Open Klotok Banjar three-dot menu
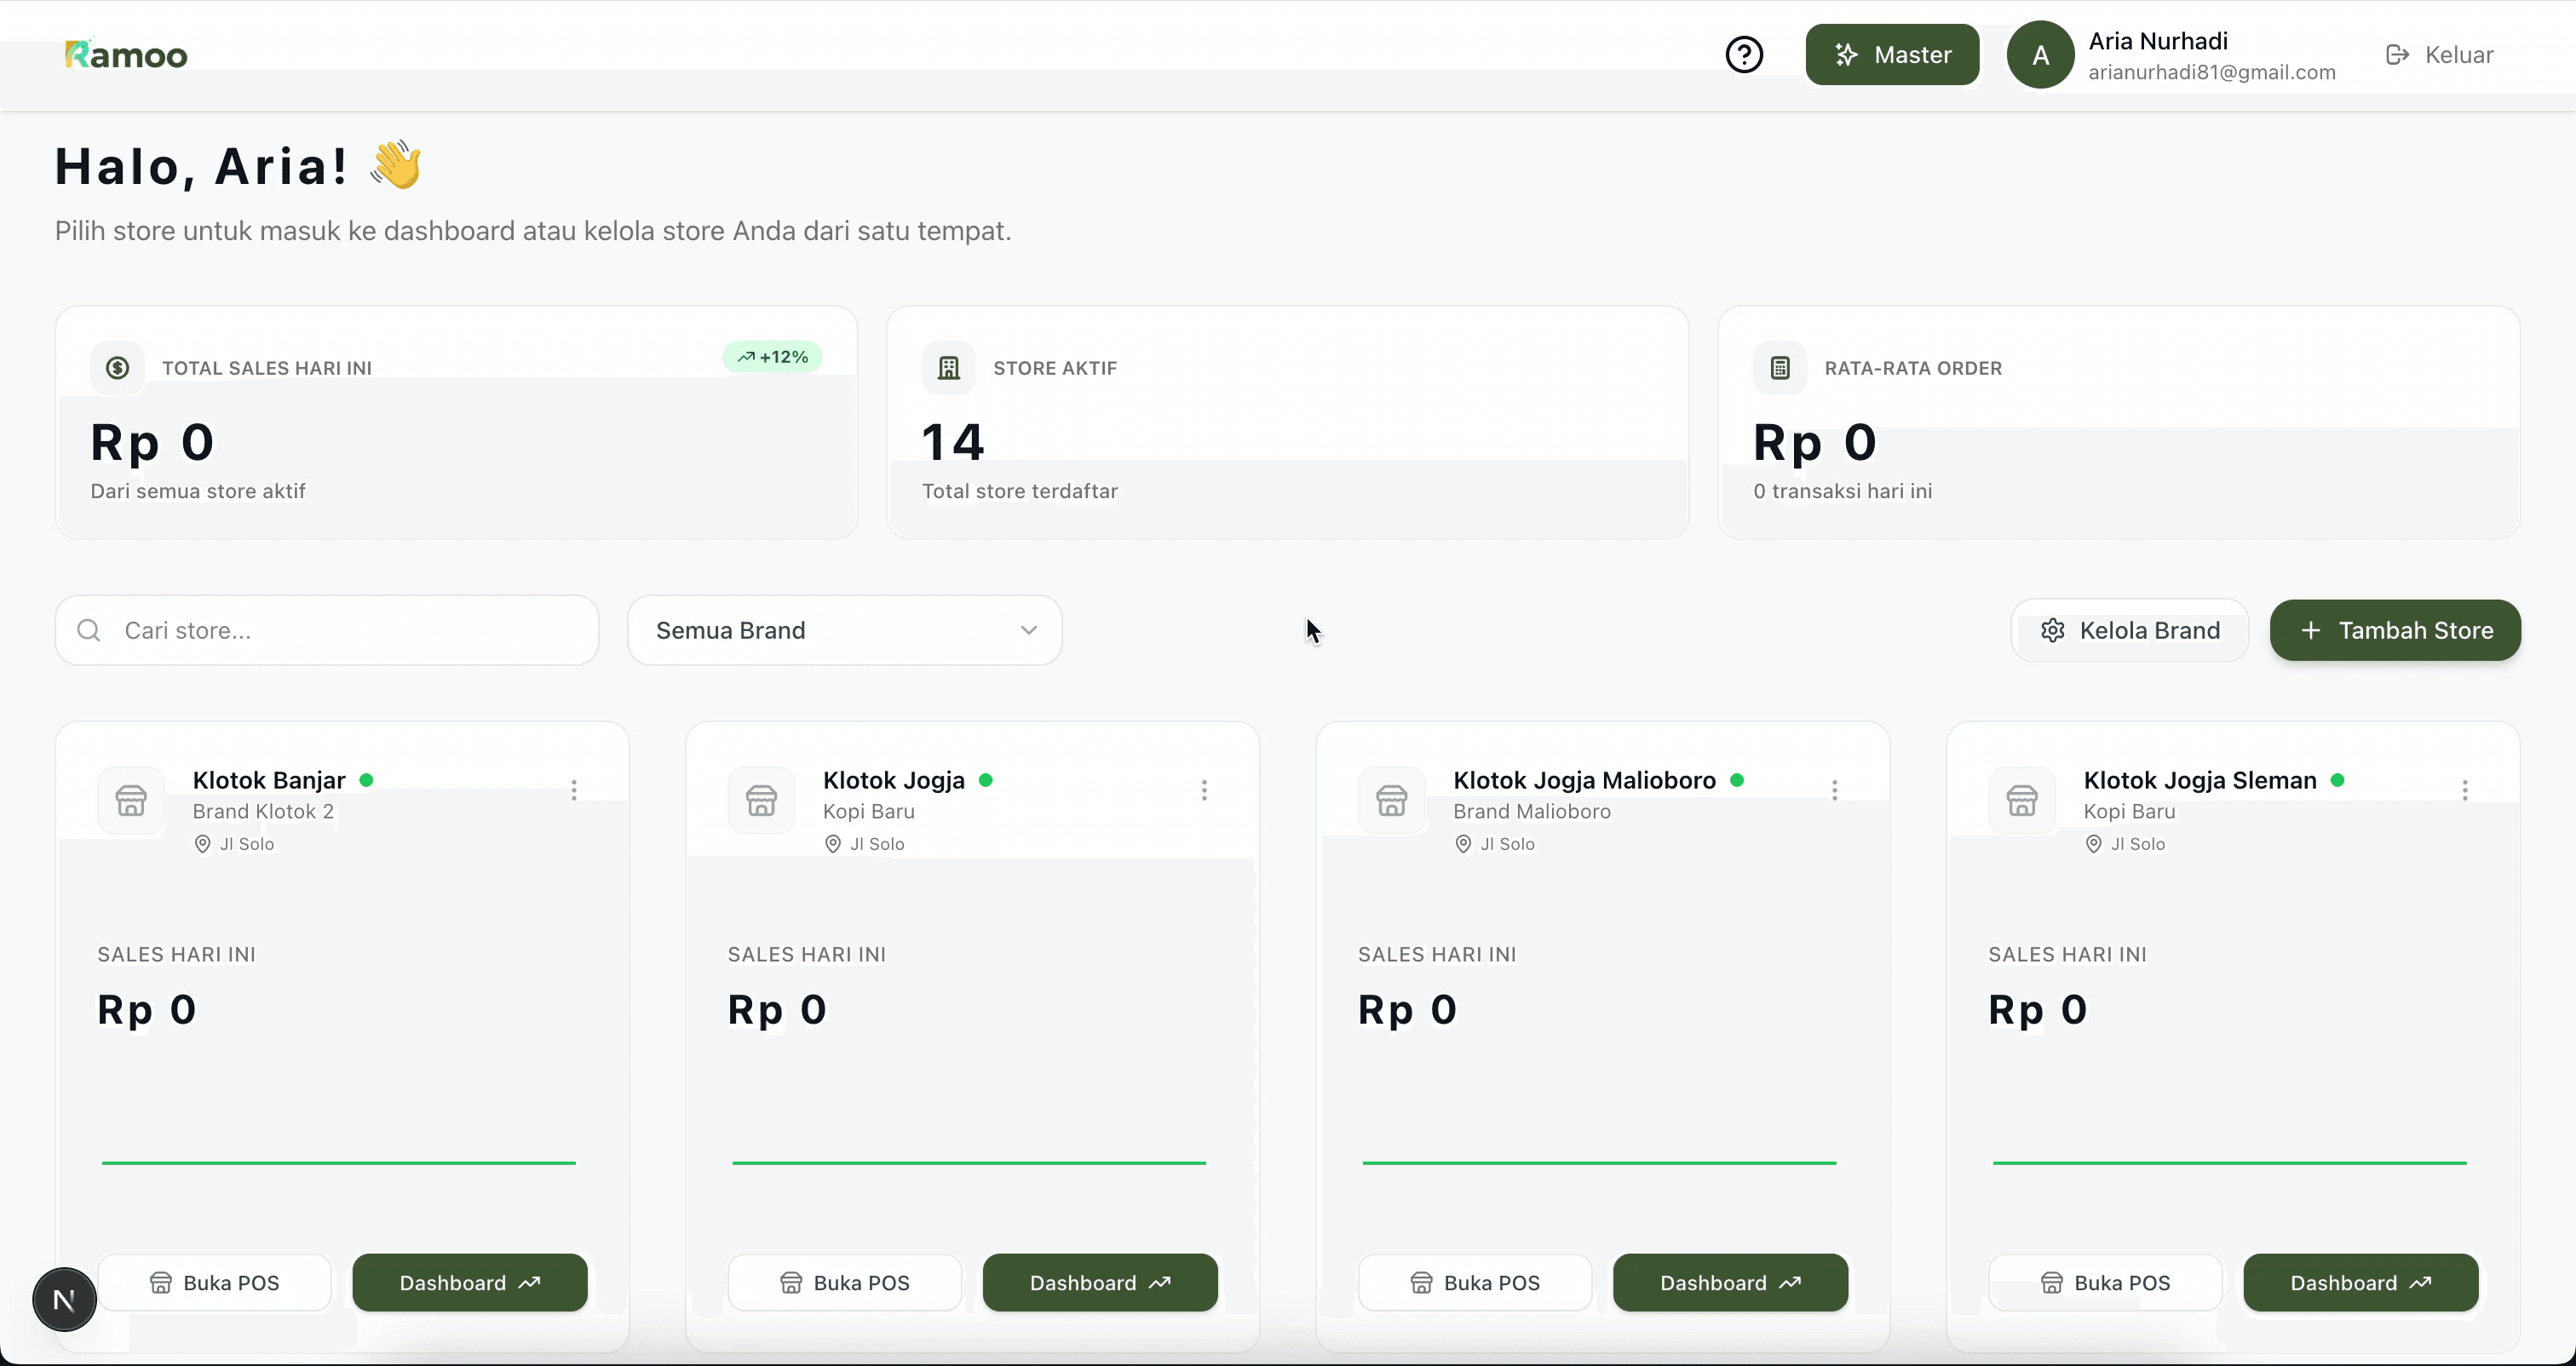This screenshot has width=2576, height=1366. (x=574, y=790)
